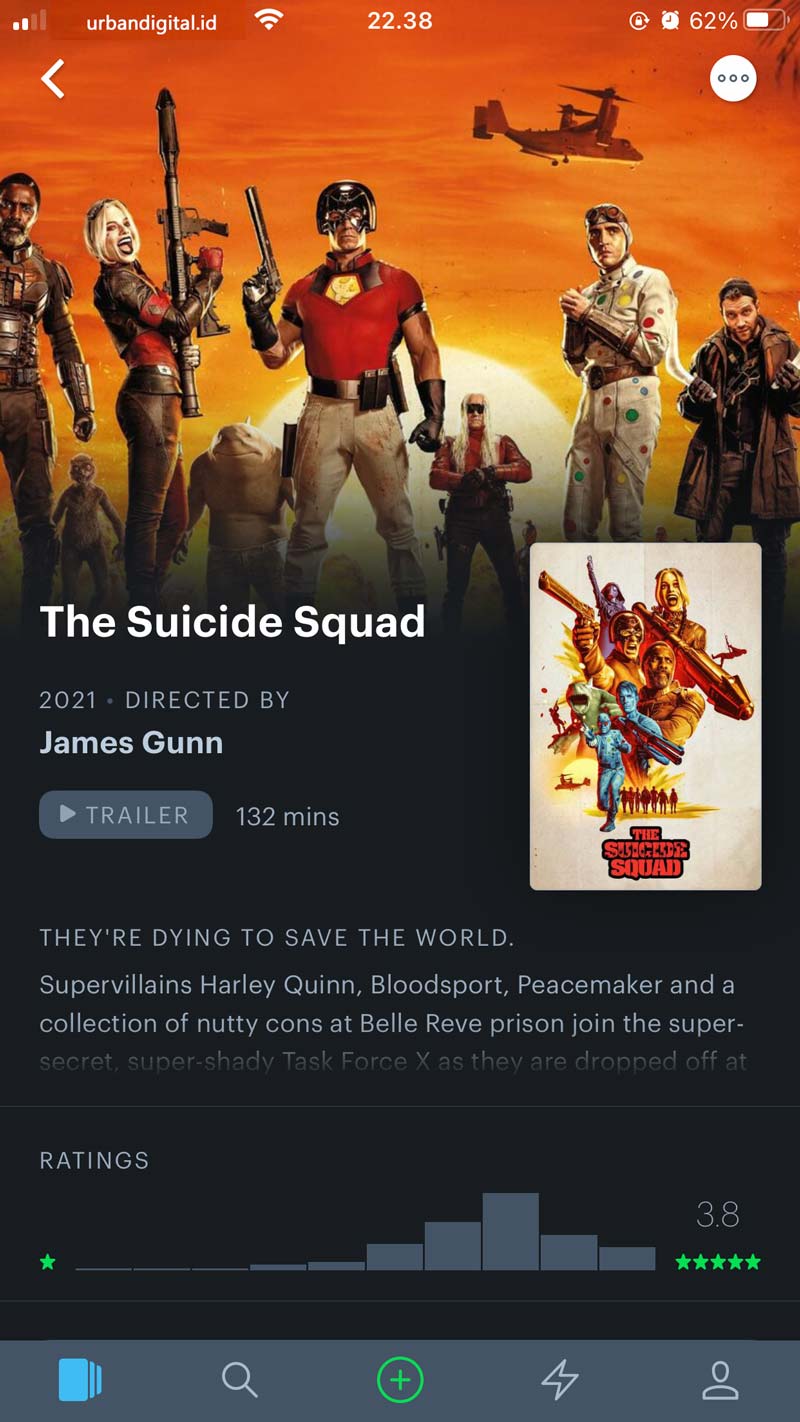
Task: Open the profile person tab
Action: [720, 1381]
